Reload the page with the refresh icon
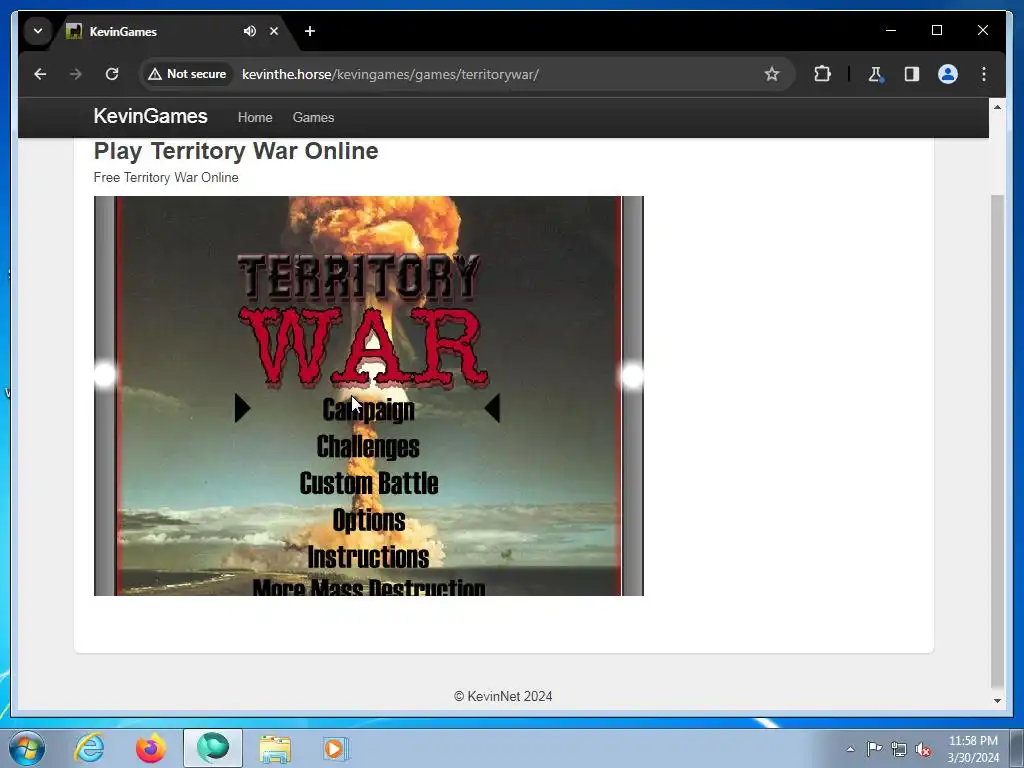The image size is (1024, 768). (112, 74)
